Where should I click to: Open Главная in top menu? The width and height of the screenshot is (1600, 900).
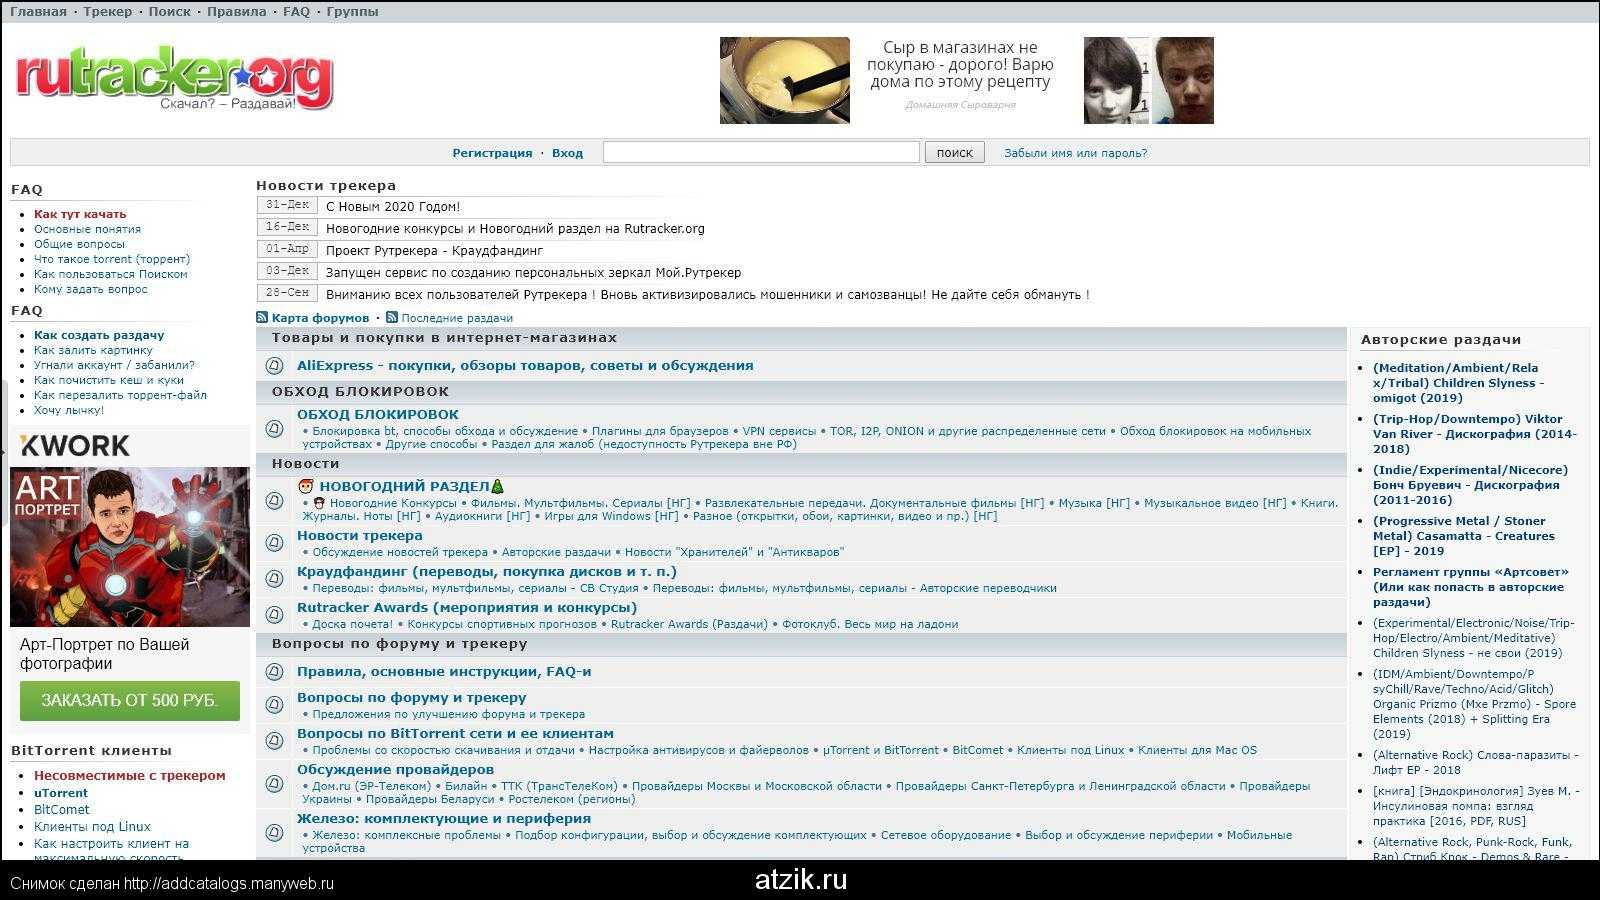pyautogui.click(x=38, y=12)
